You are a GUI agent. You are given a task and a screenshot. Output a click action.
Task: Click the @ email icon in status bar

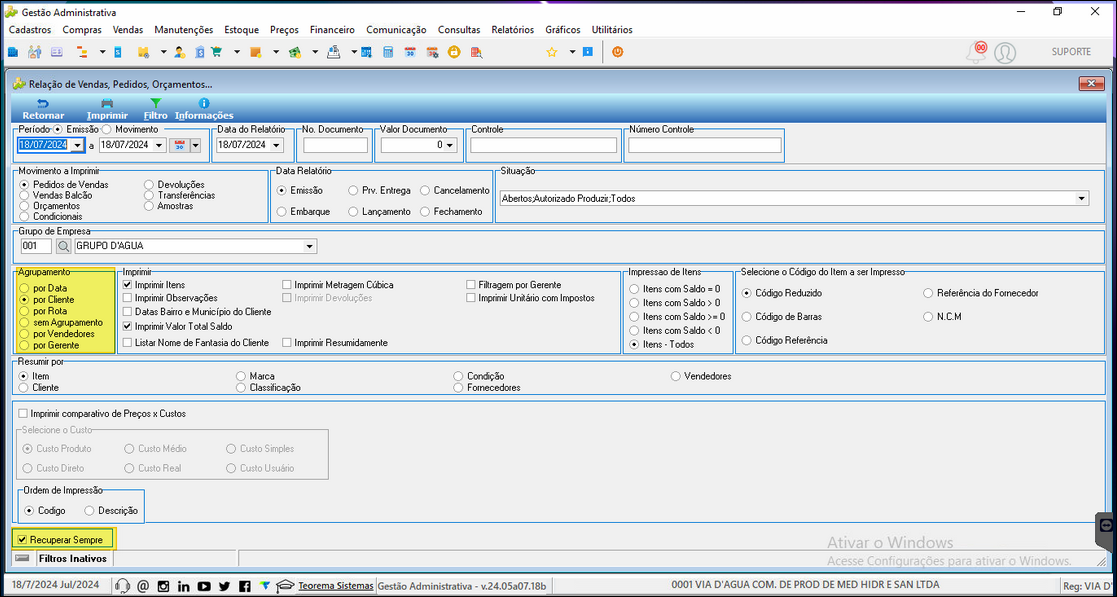pyautogui.click(x=142, y=586)
